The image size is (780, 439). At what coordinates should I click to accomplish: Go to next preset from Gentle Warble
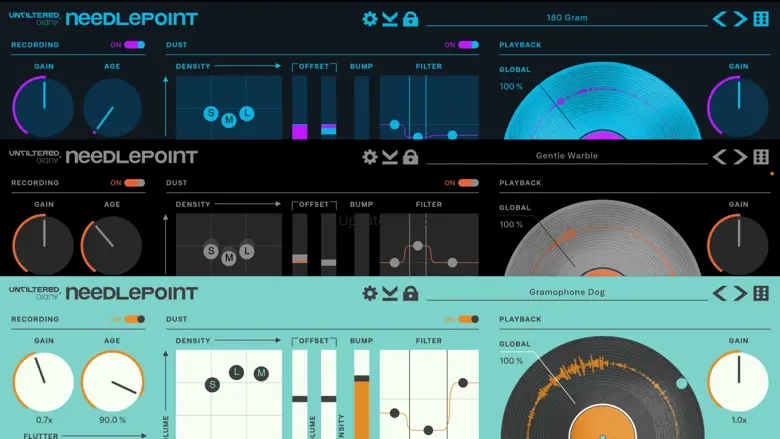pyautogui.click(x=740, y=157)
